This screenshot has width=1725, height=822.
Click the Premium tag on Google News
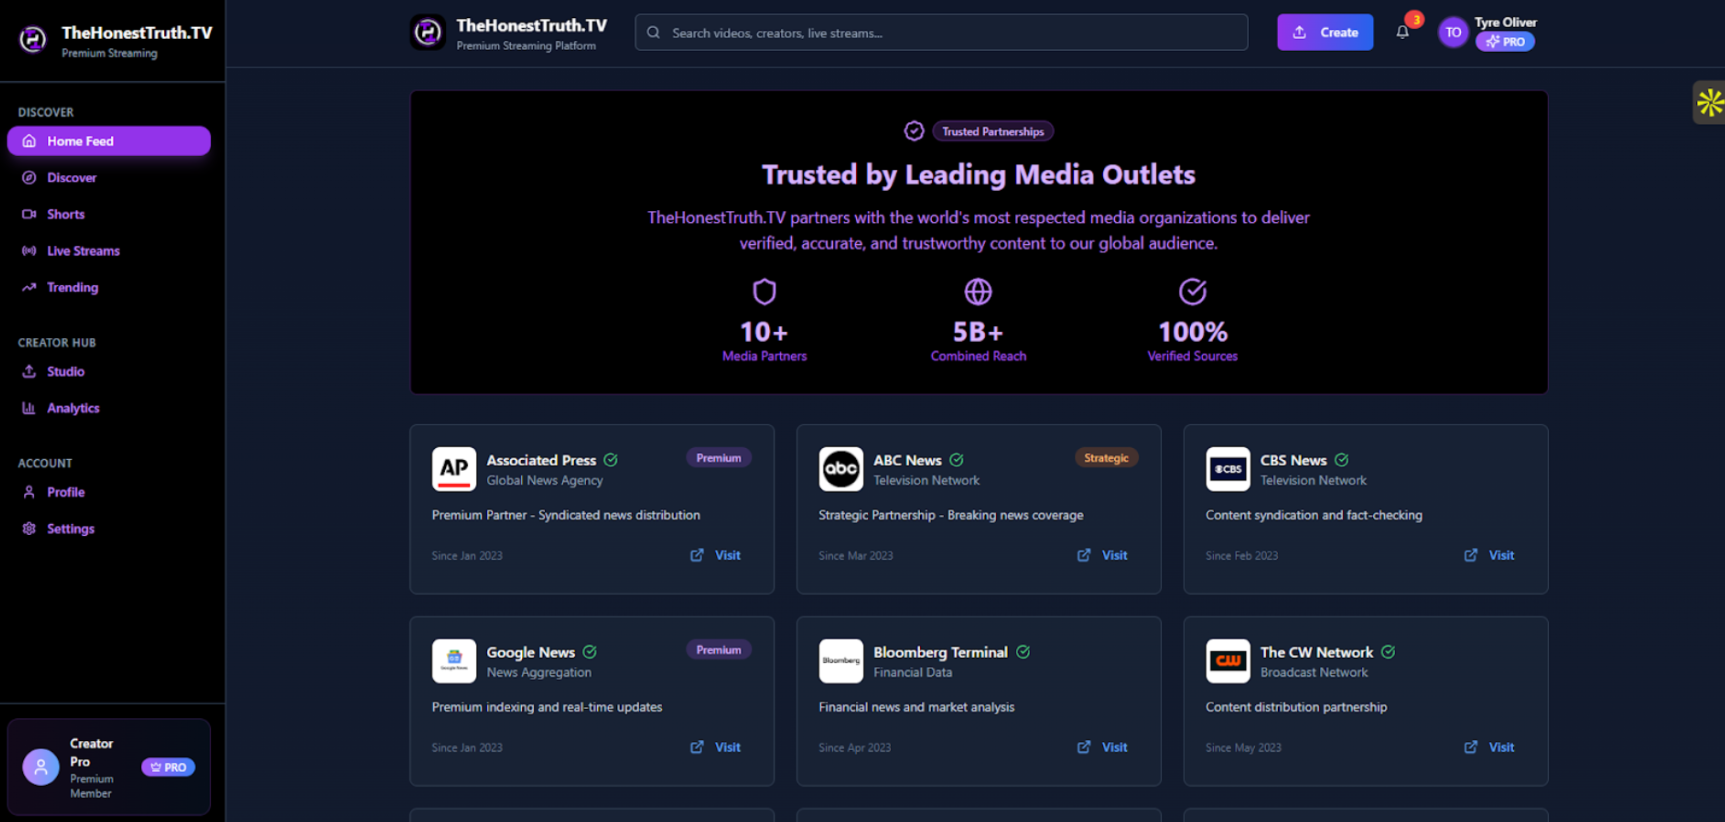pyautogui.click(x=718, y=650)
